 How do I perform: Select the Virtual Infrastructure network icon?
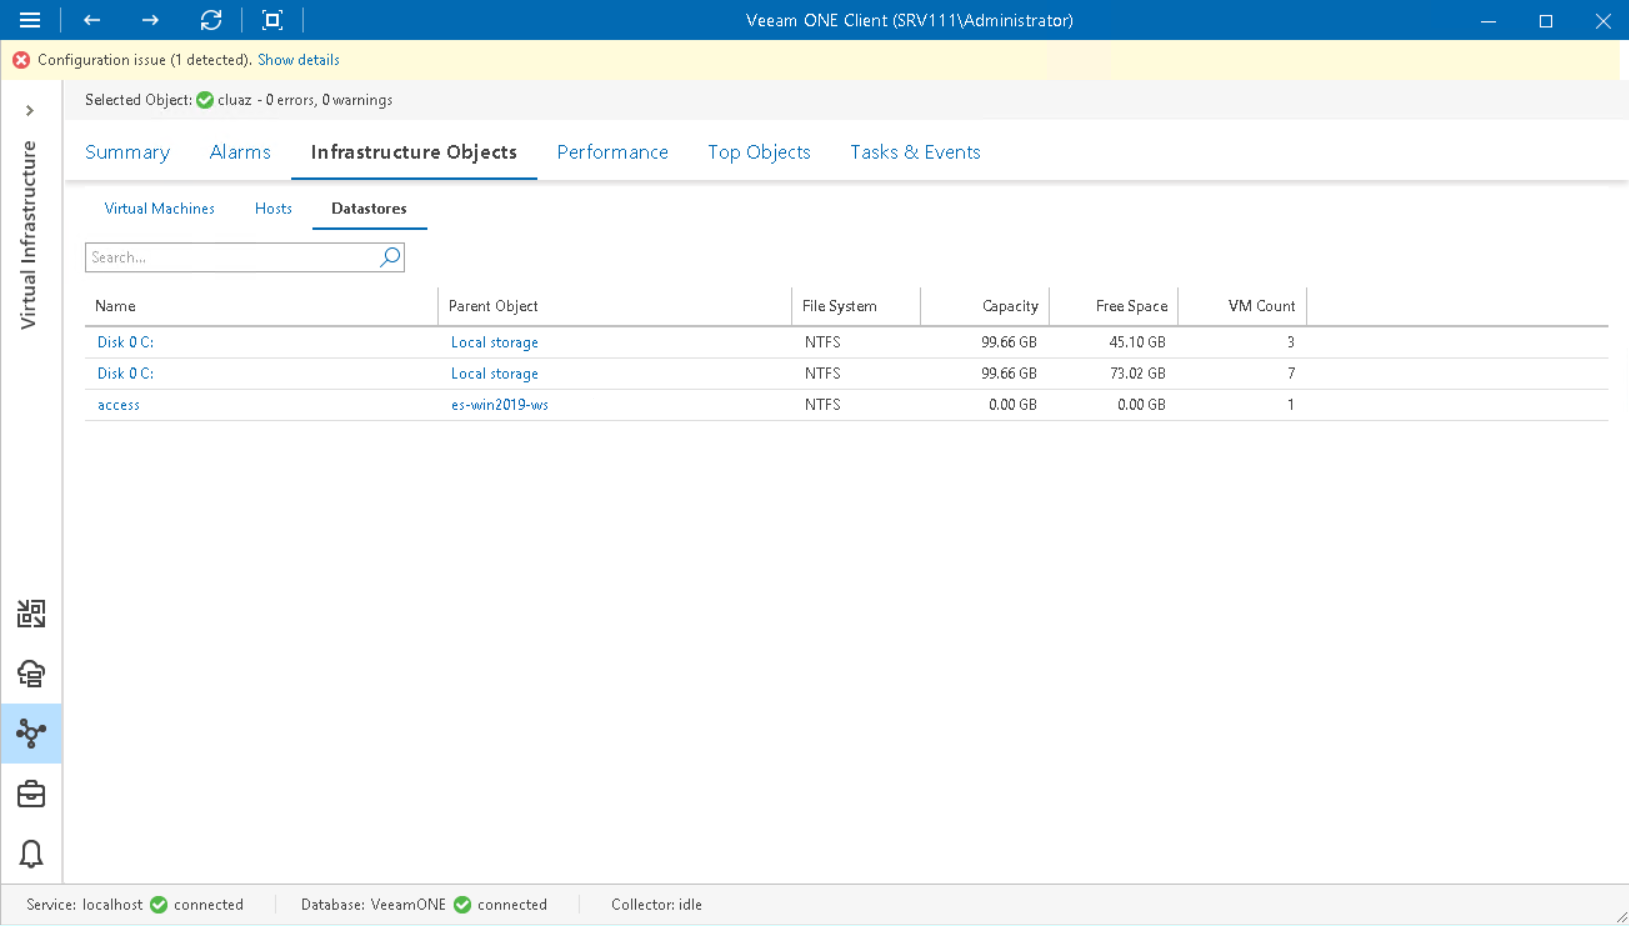(31, 733)
